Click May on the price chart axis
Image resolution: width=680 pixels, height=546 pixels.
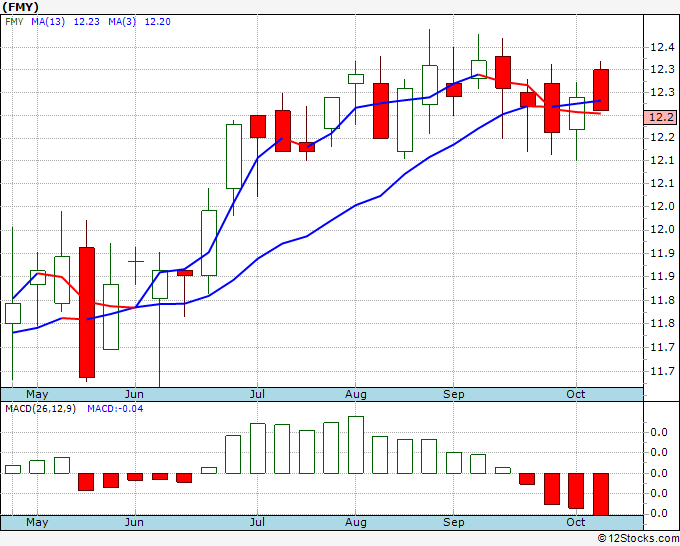tap(37, 394)
